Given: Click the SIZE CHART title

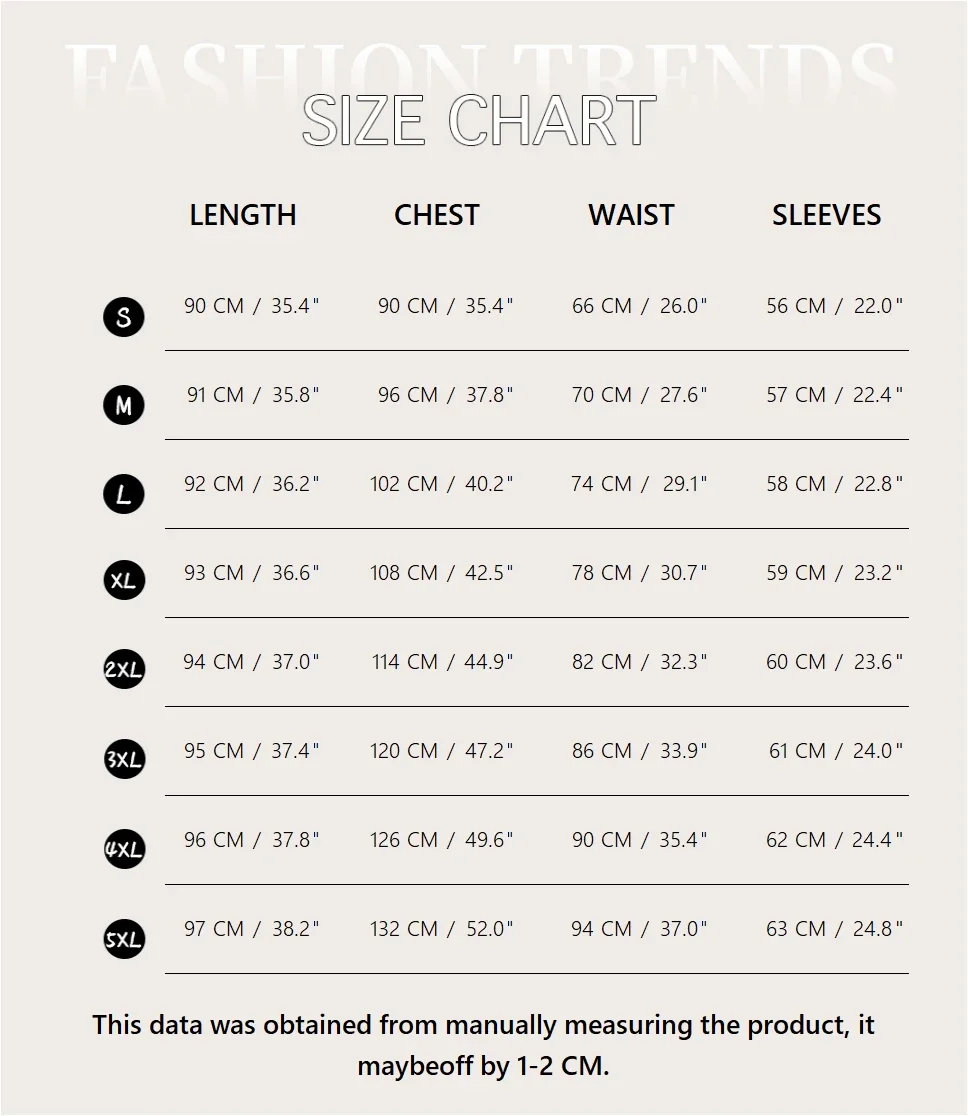Looking at the screenshot, I should (479, 121).
